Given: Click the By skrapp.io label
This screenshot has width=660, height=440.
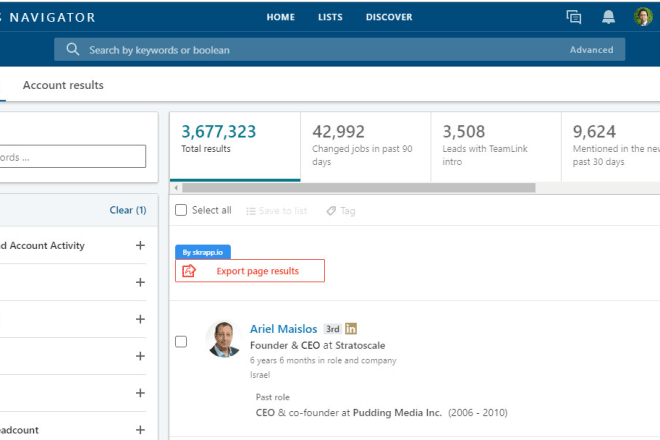Looking at the screenshot, I should point(203,252).
